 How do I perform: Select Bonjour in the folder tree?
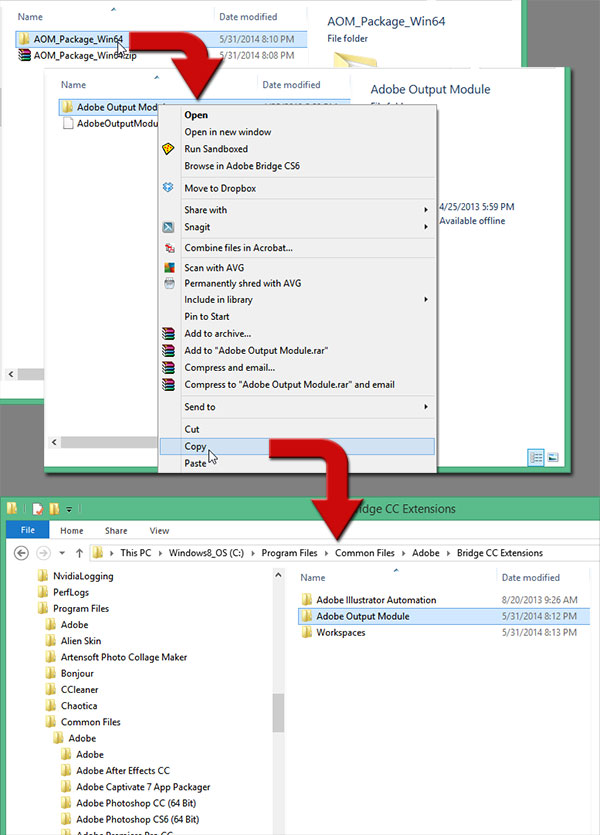coord(77,674)
